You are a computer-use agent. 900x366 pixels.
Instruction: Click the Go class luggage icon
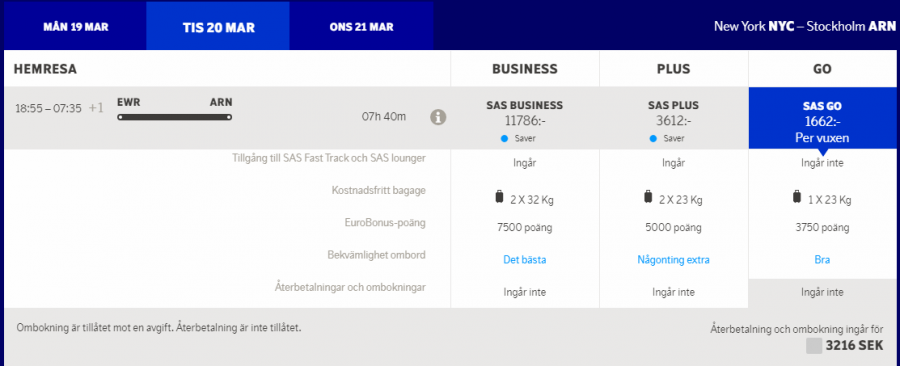(x=797, y=197)
